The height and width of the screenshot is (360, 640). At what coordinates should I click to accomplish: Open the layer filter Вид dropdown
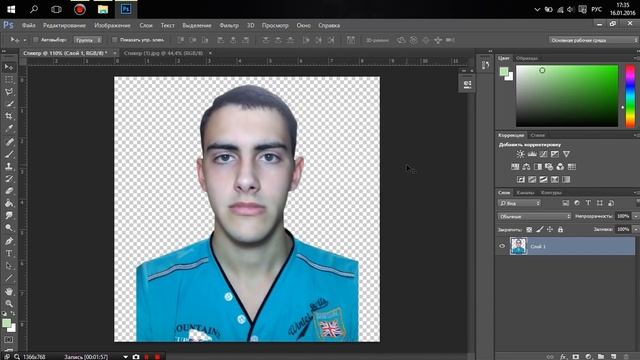click(x=519, y=203)
